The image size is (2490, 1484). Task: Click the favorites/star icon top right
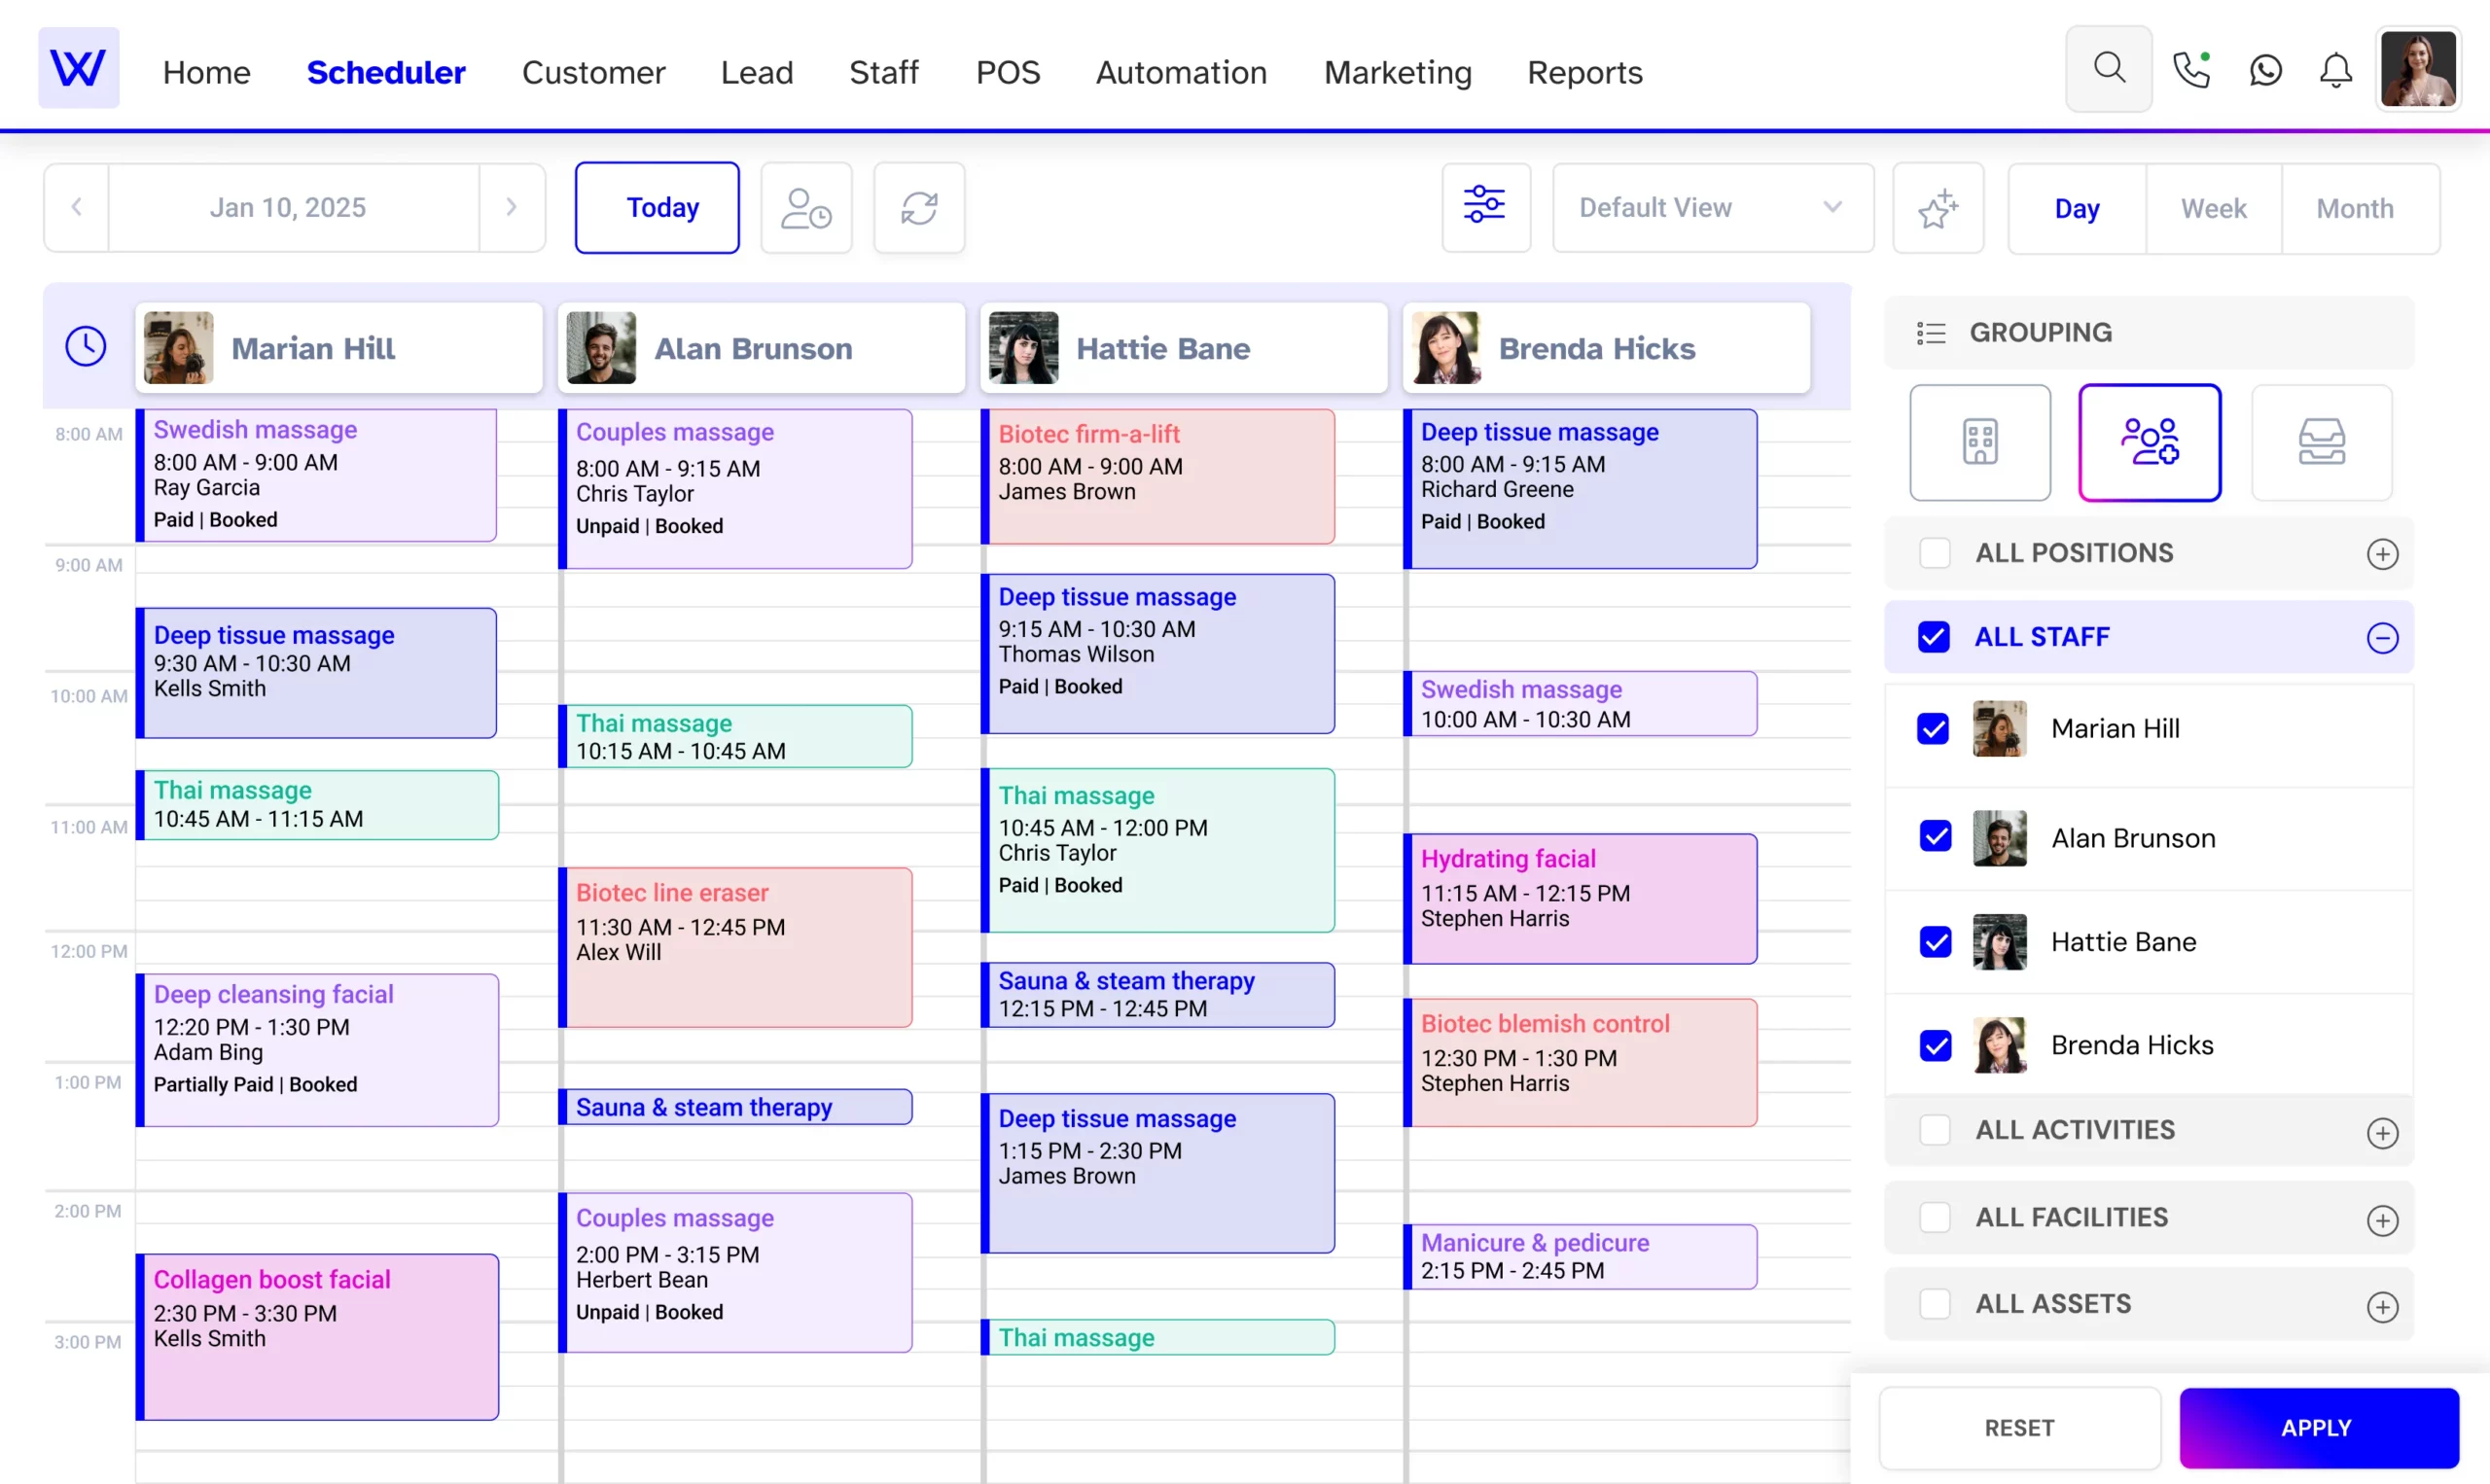(x=1938, y=208)
